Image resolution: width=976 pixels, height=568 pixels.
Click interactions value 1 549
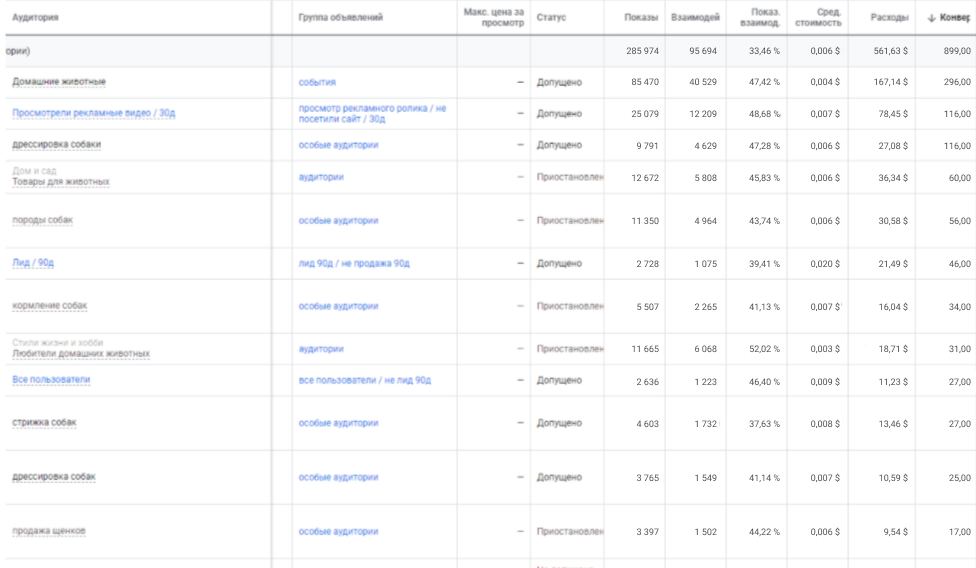[706, 478]
